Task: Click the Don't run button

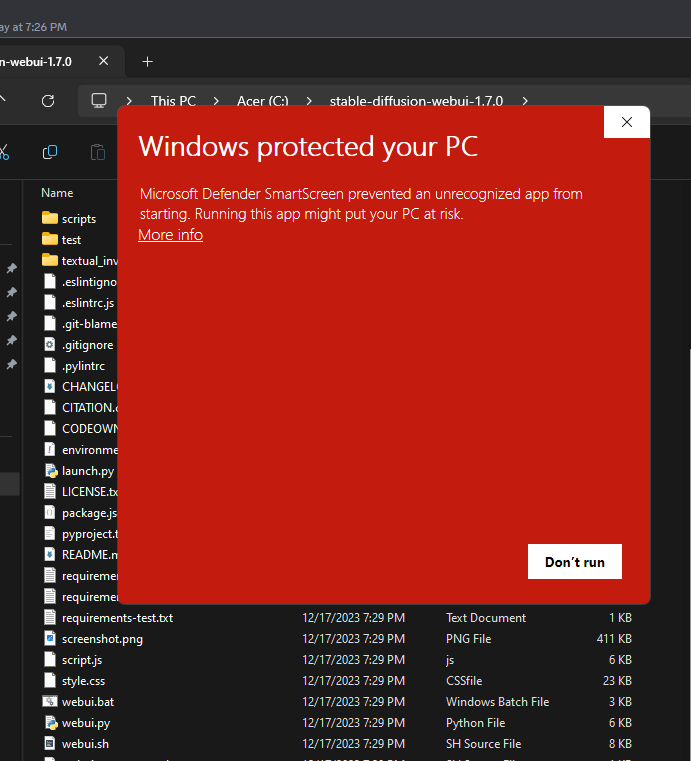Action: 575,562
